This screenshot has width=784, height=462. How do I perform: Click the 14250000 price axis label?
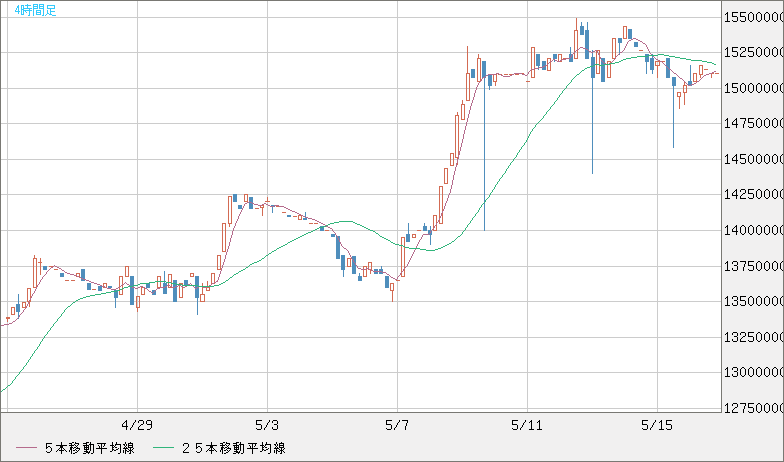click(x=754, y=194)
